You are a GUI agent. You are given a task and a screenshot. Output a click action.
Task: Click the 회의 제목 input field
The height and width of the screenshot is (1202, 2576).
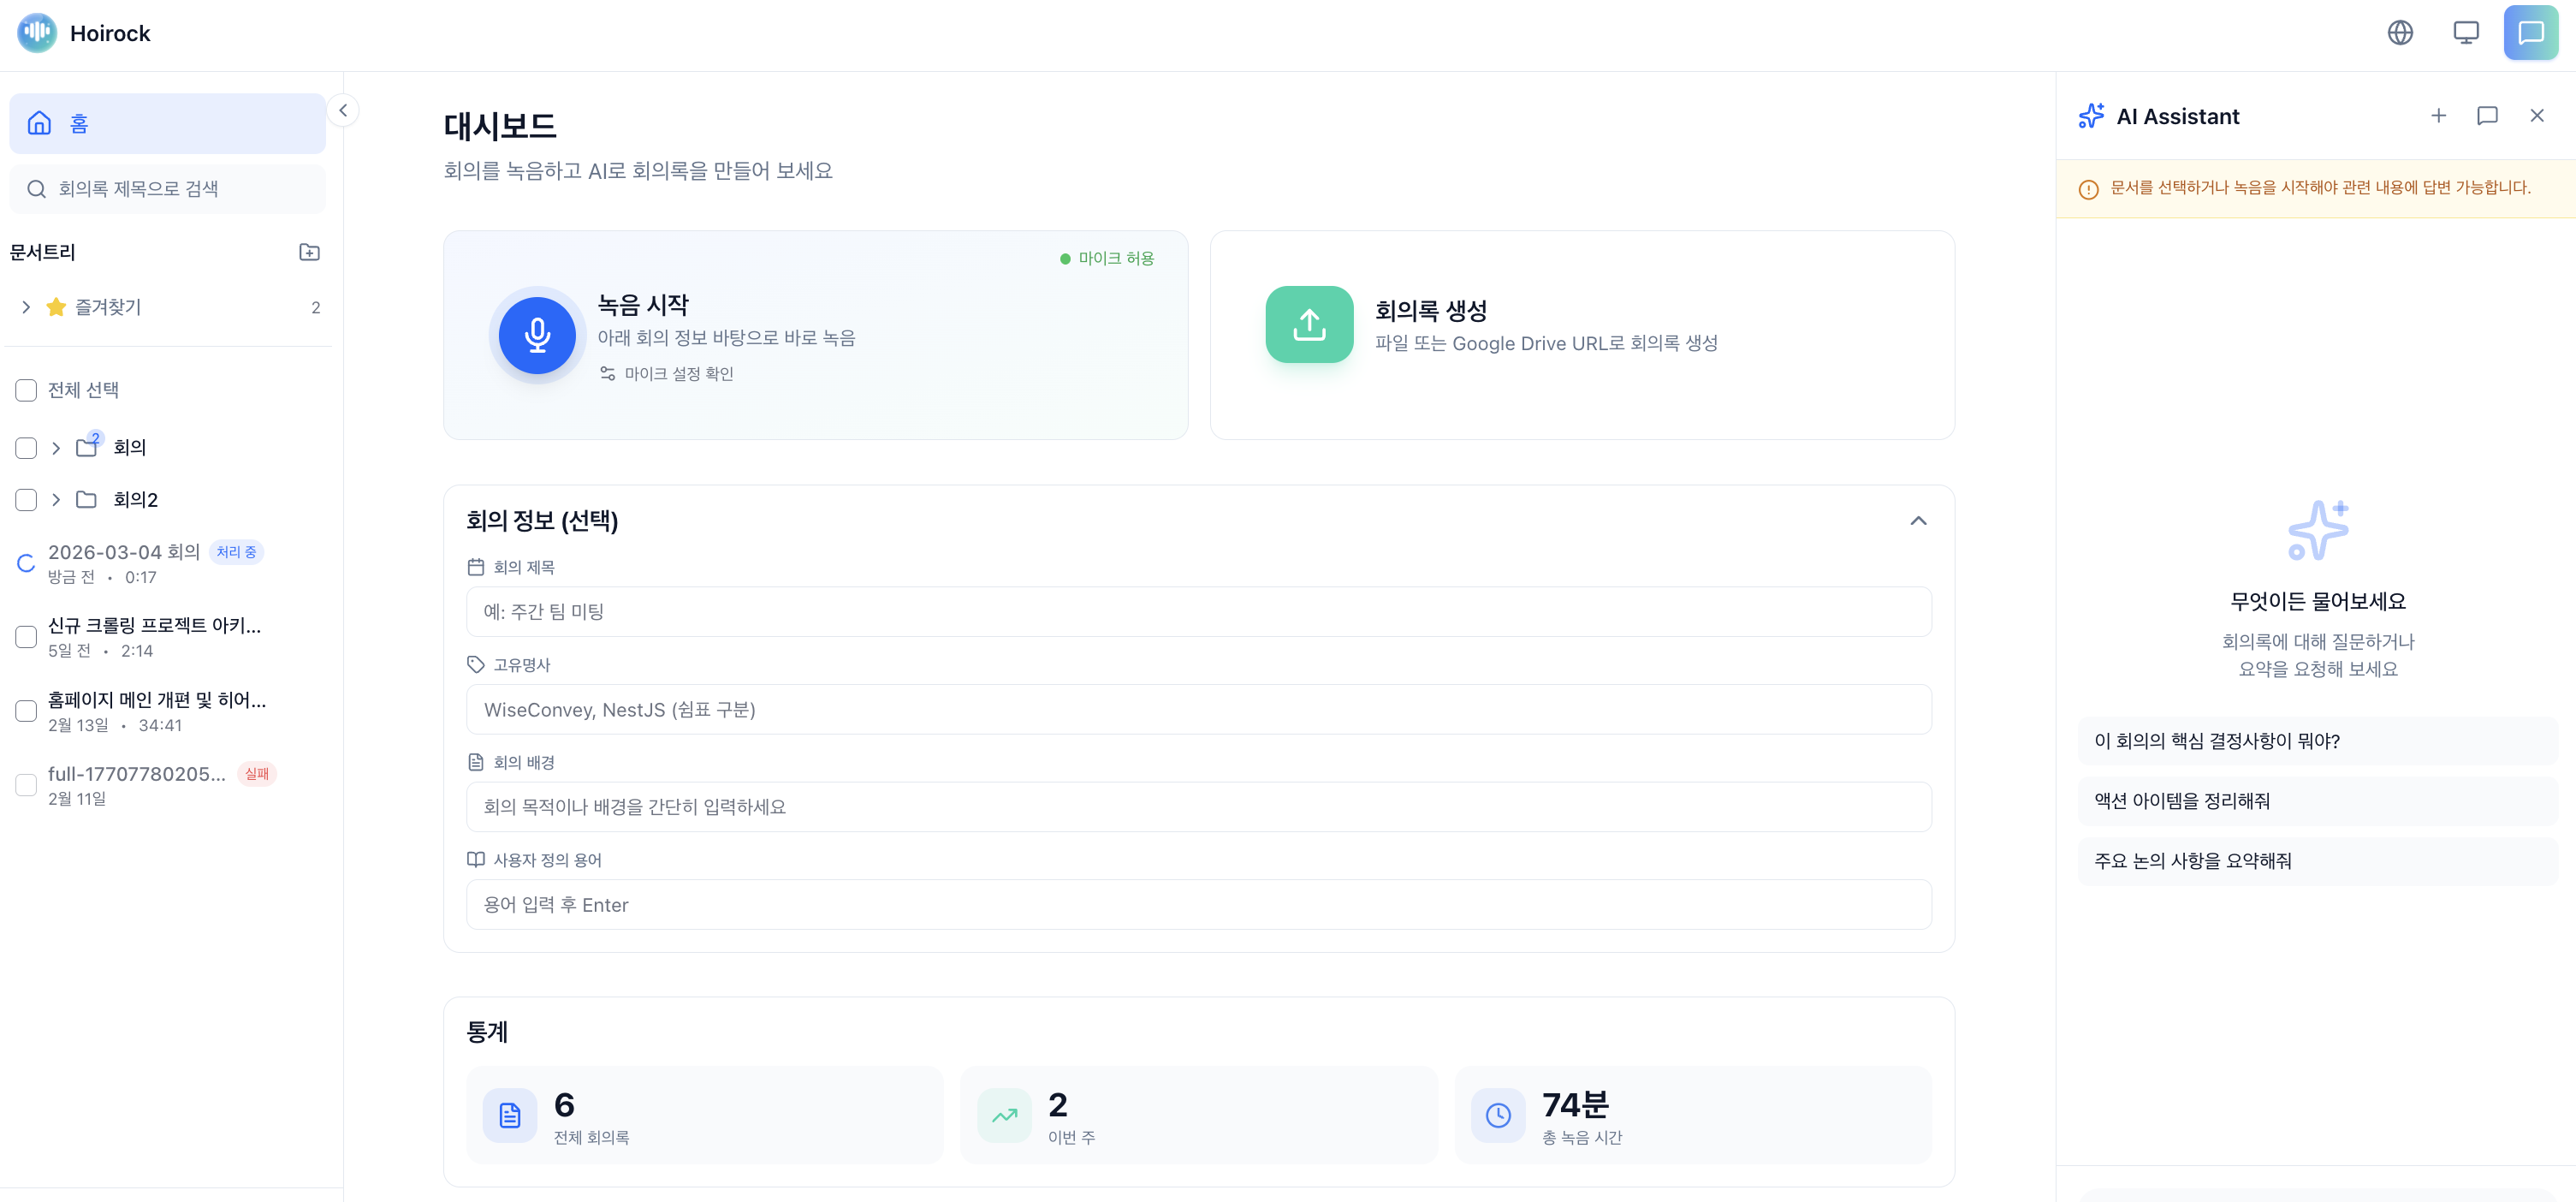point(1198,612)
